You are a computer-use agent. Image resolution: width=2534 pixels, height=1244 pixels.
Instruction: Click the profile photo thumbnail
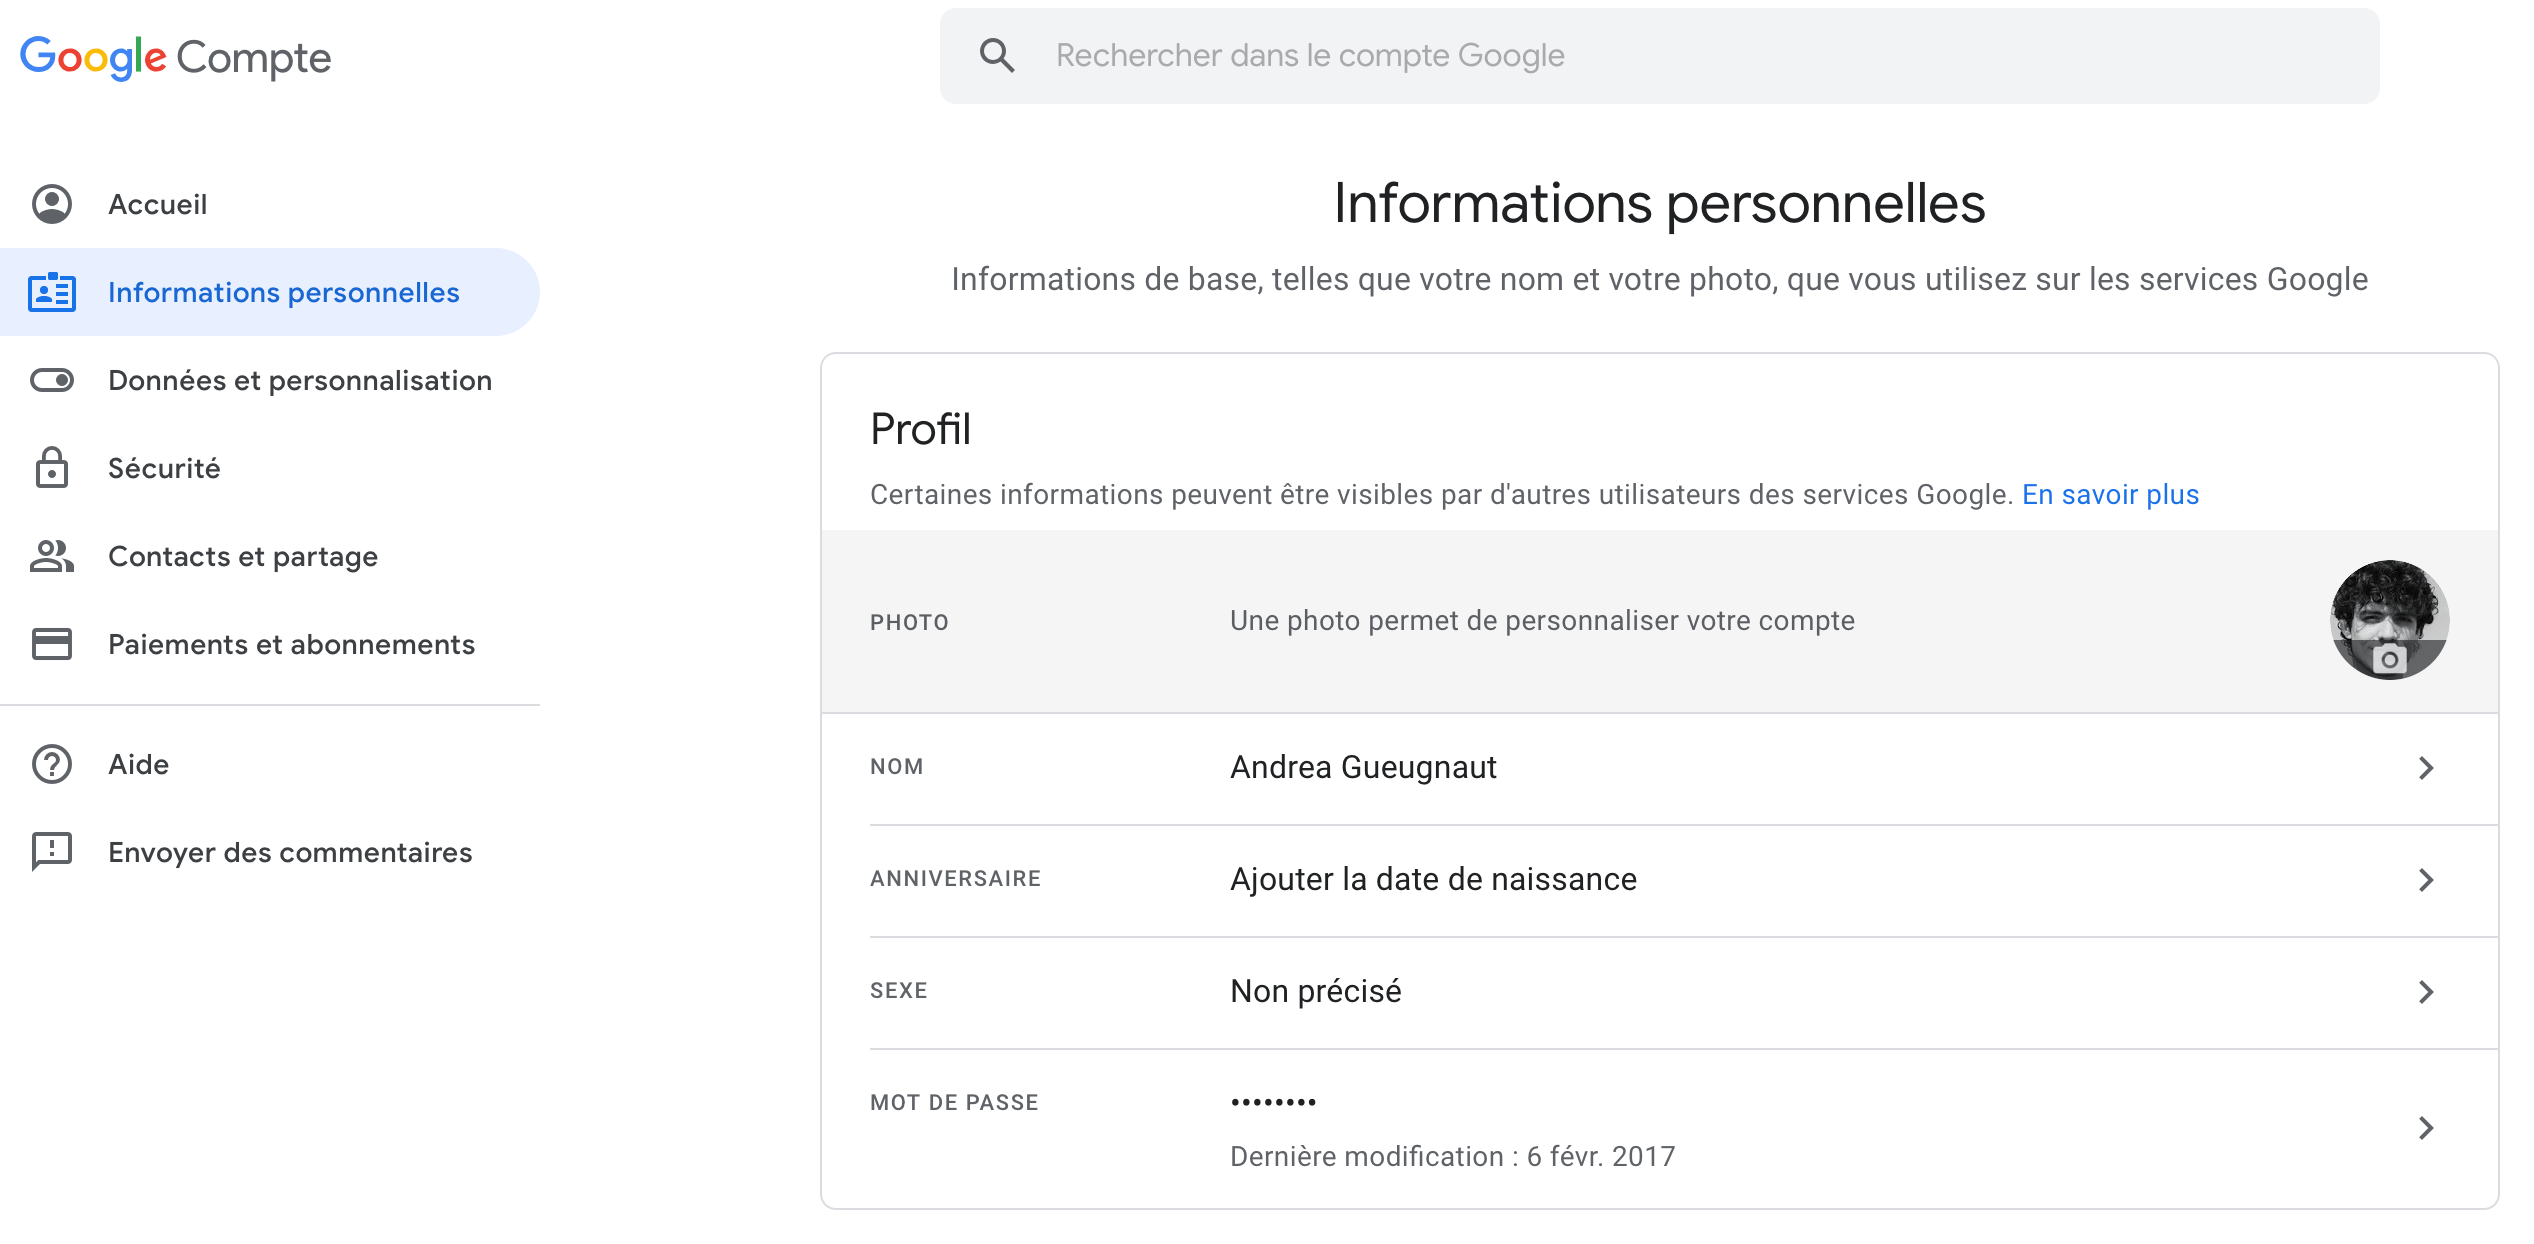pyautogui.click(x=2389, y=620)
